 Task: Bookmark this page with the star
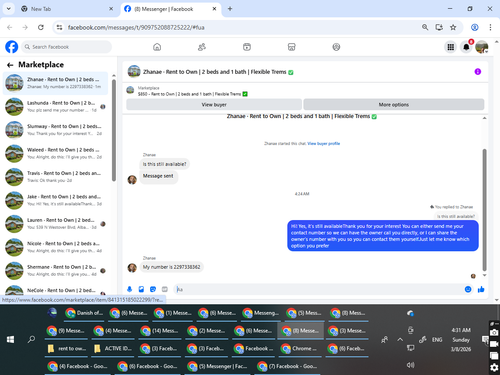click(453, 27)
